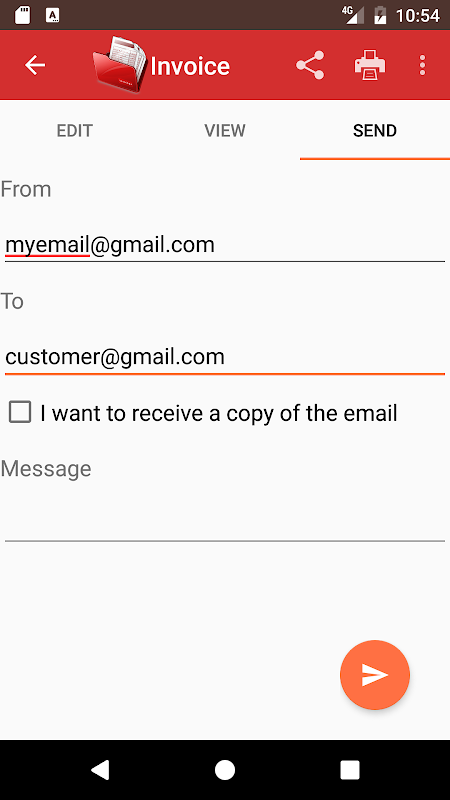This screenshot has width=450, height=800.
Task: Tap the back arrow in header
Action: (35, 65)
